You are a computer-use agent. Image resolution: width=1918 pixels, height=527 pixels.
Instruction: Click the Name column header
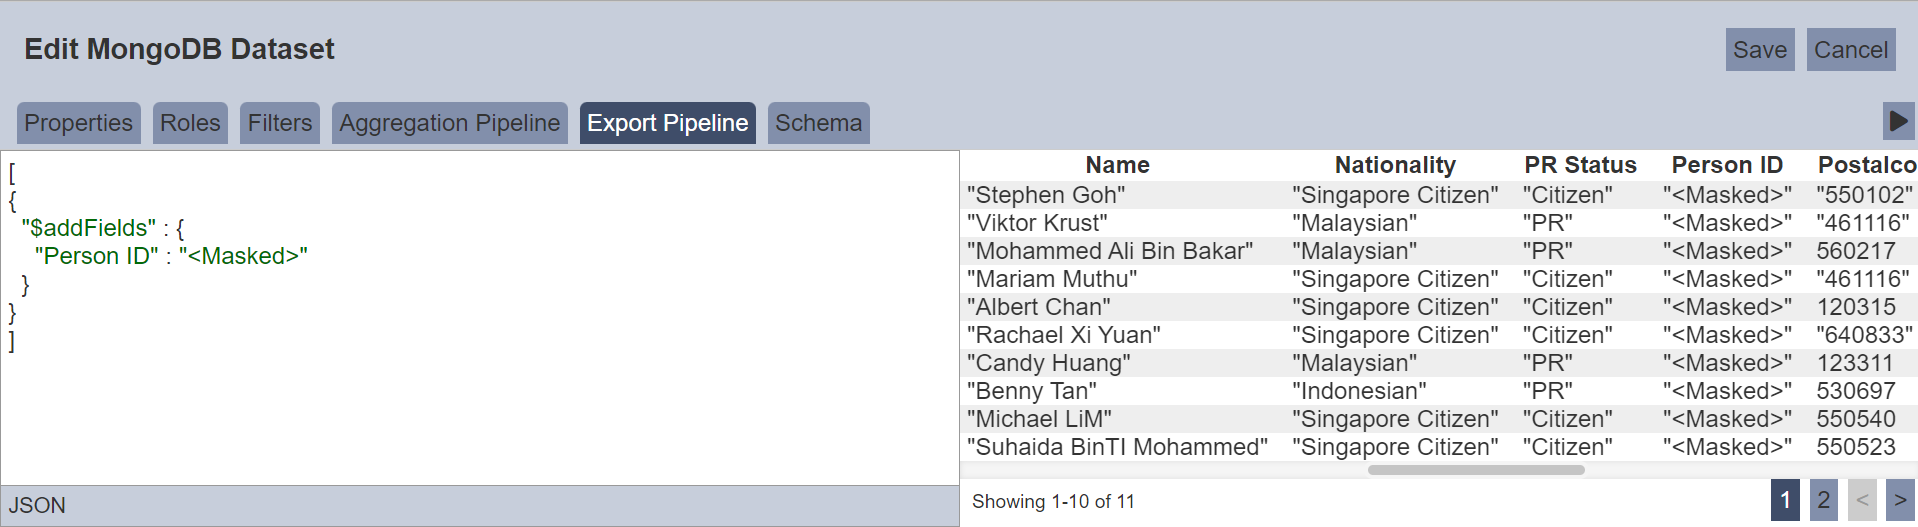point(1117,165)
